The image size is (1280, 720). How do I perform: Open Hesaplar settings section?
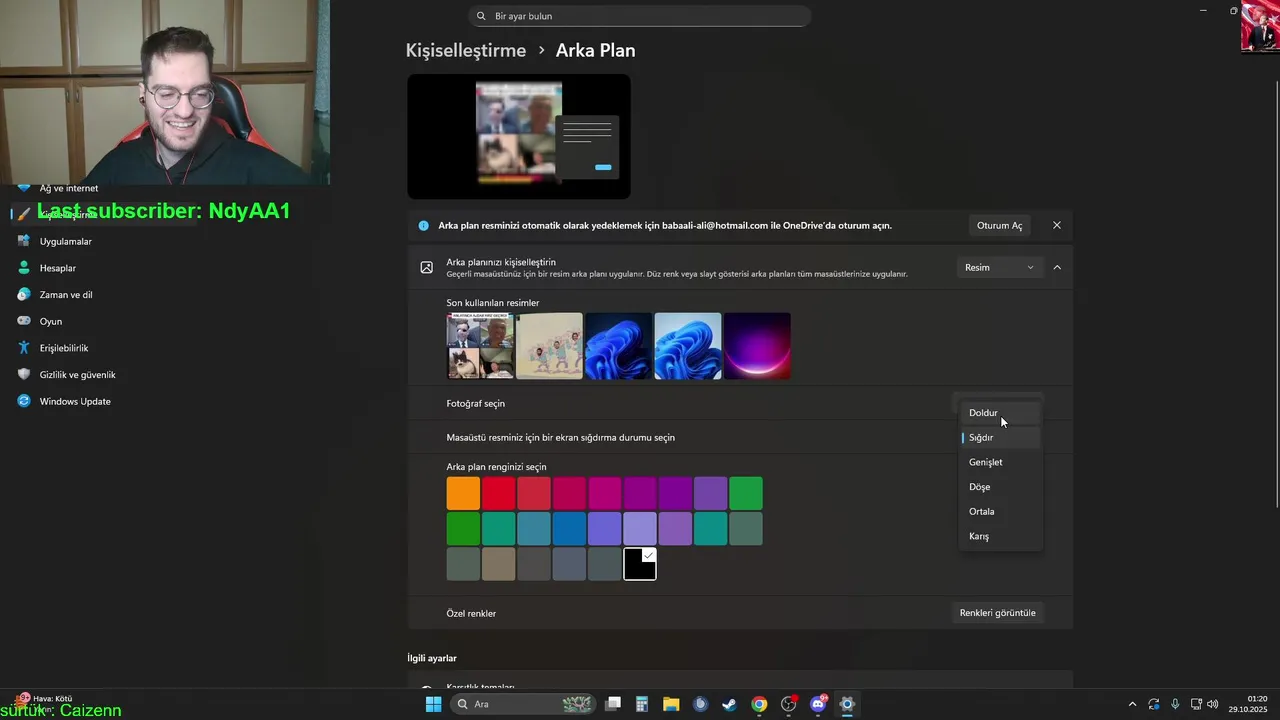click(x=58, y=268)
